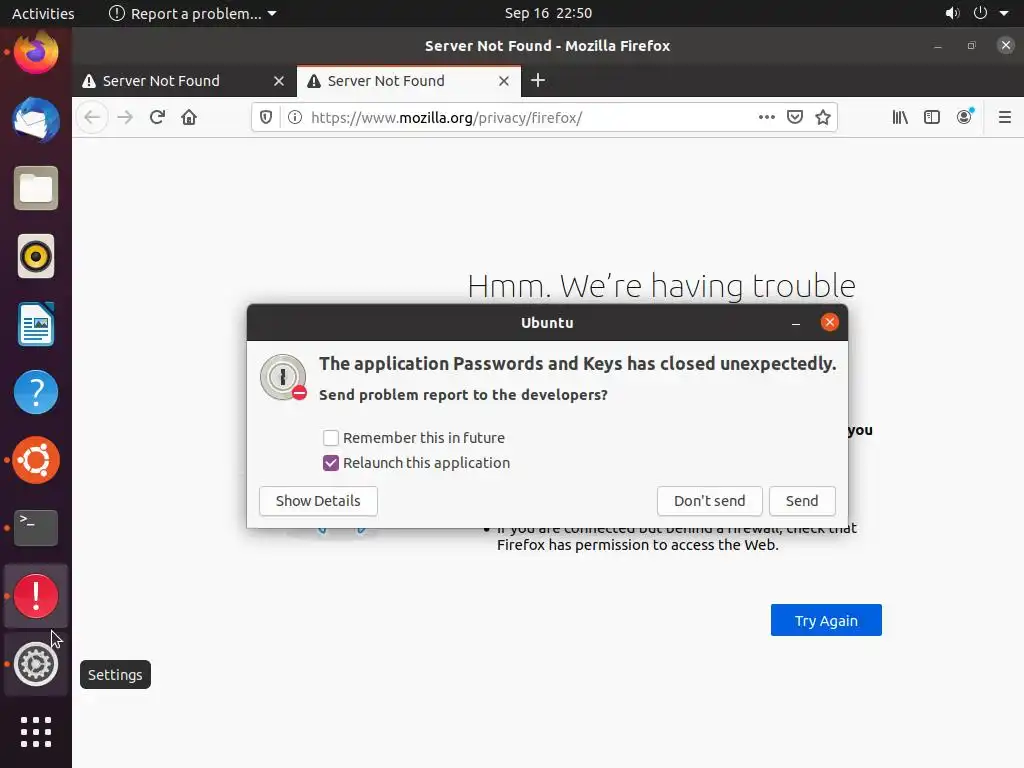Open Activities overview

tap(43, 13)
